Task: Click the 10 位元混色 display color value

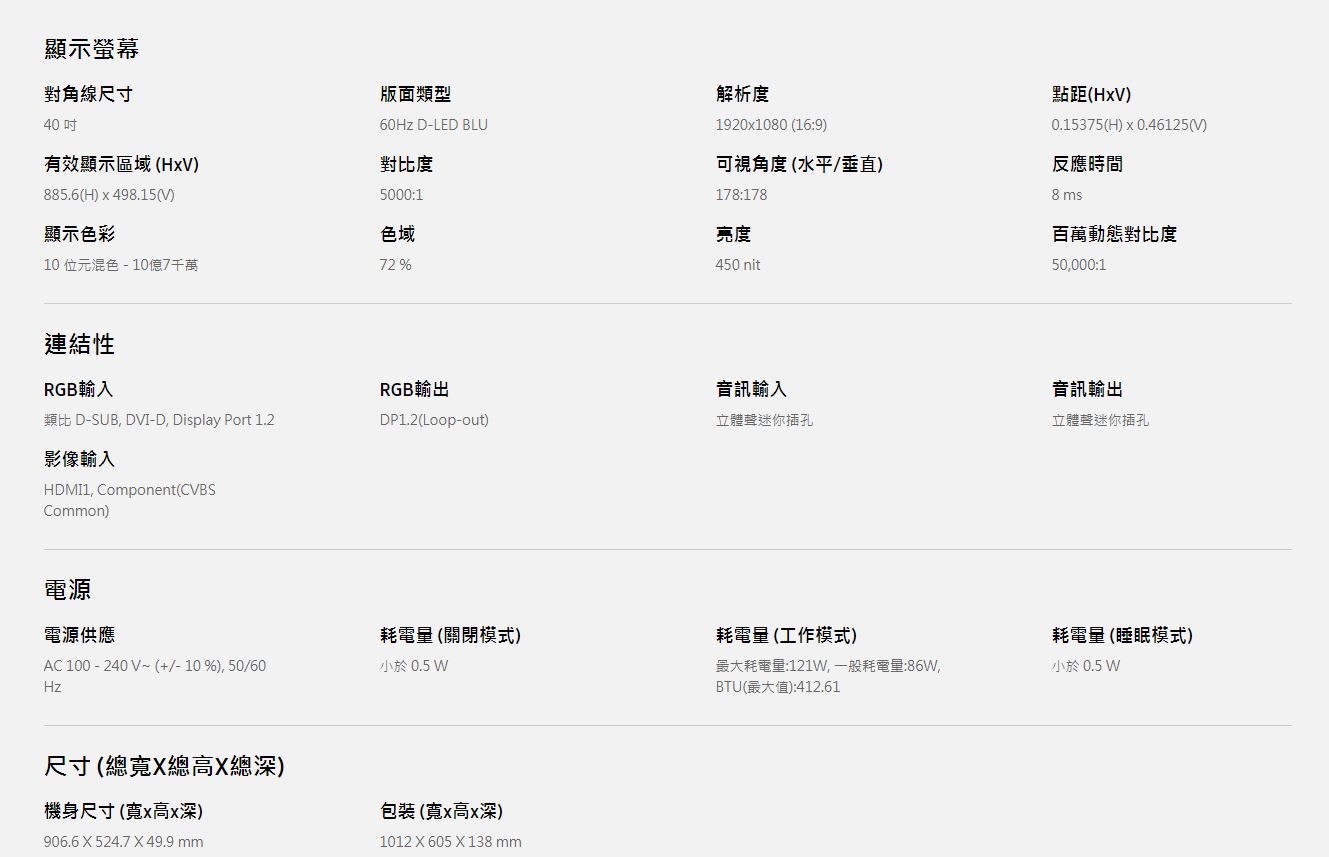Action: pos(120,265)
